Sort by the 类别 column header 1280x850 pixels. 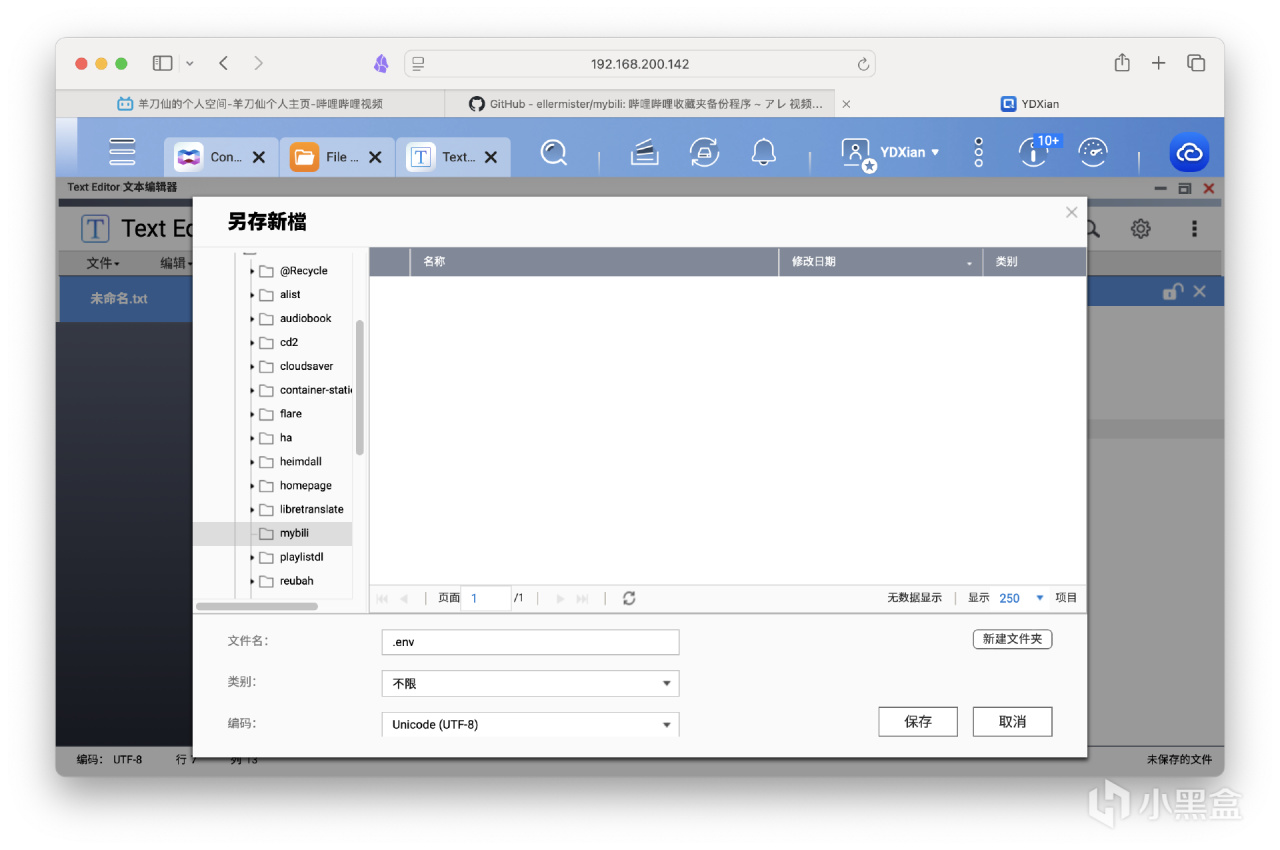pos(1034,262)
